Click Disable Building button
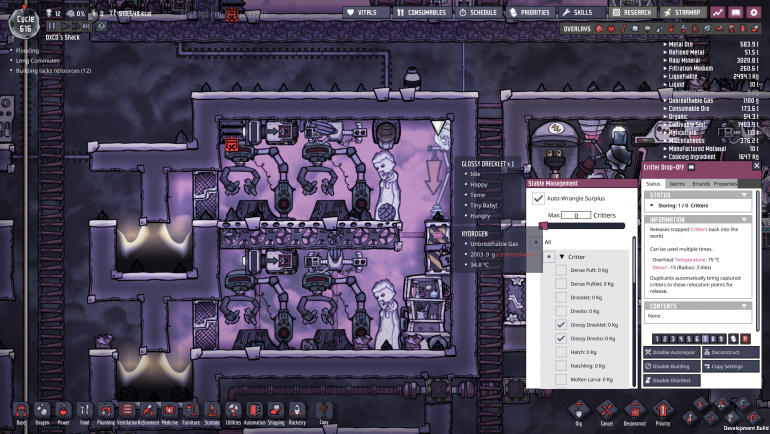Viewport: 770px width, 434px height. tap(672, 366)
